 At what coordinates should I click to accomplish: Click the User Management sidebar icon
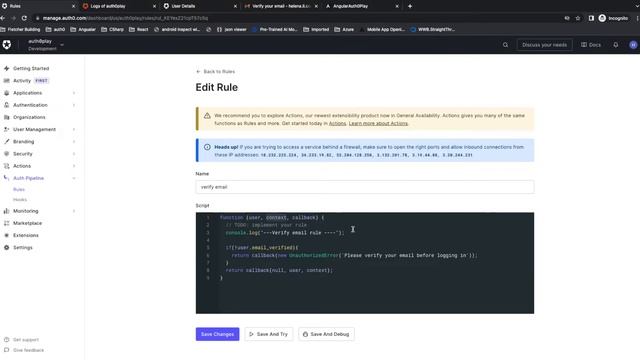[7, 129]
